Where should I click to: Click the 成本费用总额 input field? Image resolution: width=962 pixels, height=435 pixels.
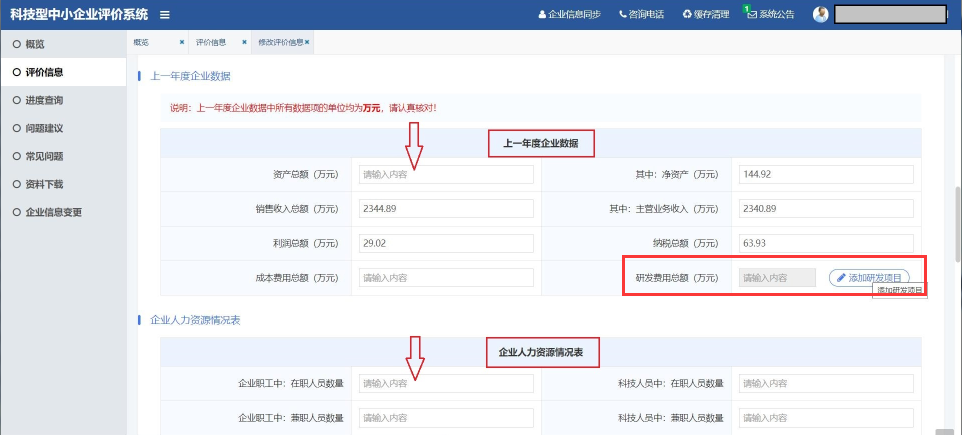click(446, 277)
